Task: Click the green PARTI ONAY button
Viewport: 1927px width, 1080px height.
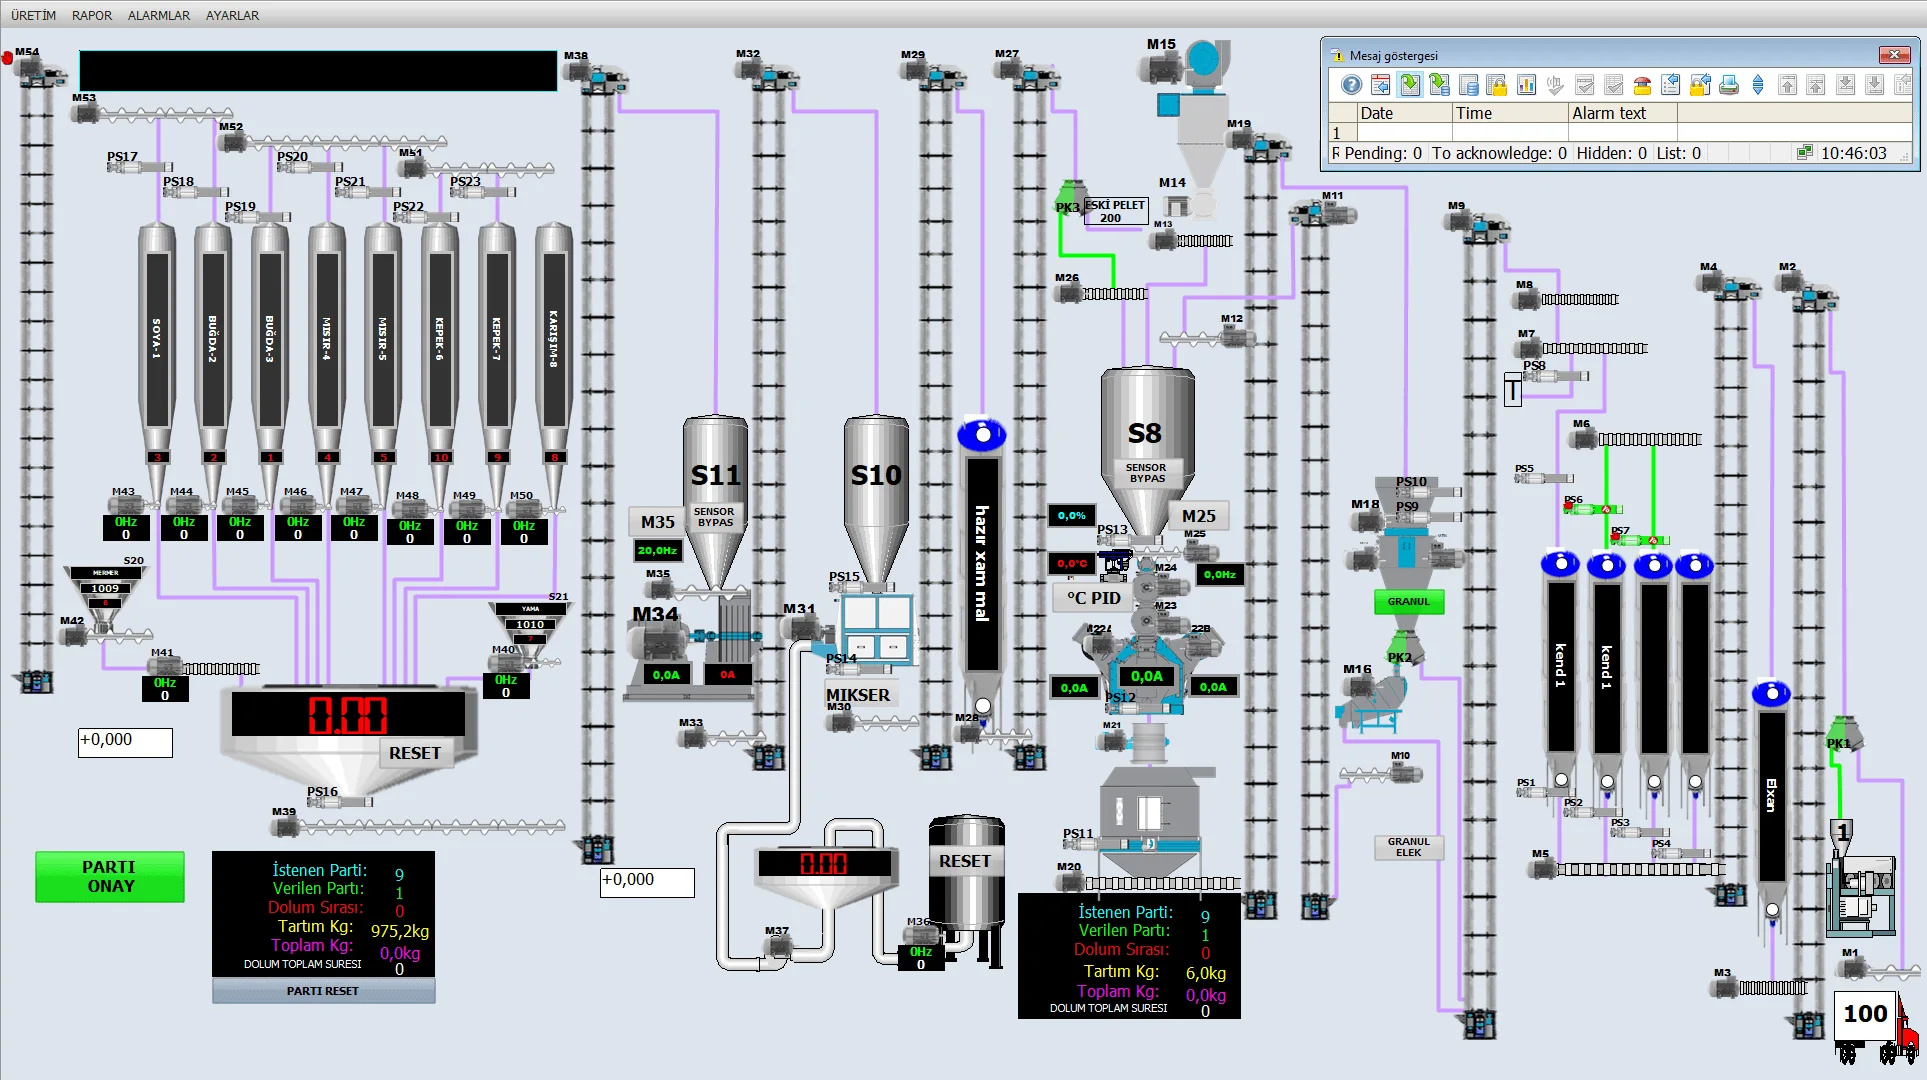Action: pyautogui.click(x=110, y=877)
